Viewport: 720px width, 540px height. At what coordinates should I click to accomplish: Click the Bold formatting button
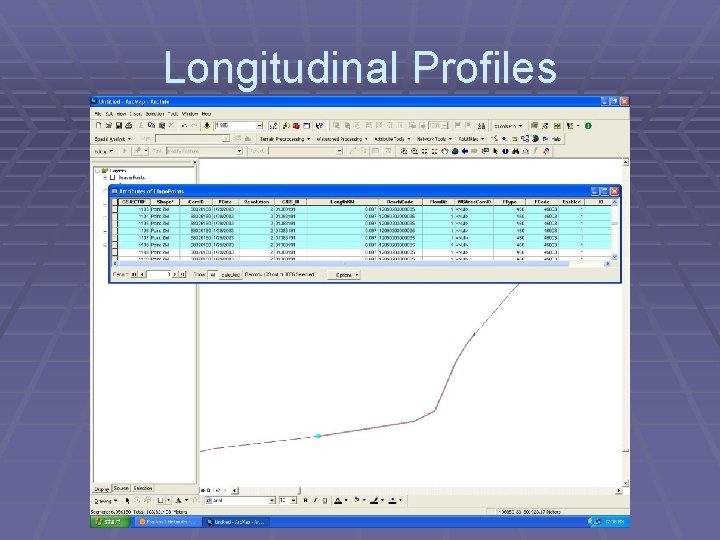305,501
